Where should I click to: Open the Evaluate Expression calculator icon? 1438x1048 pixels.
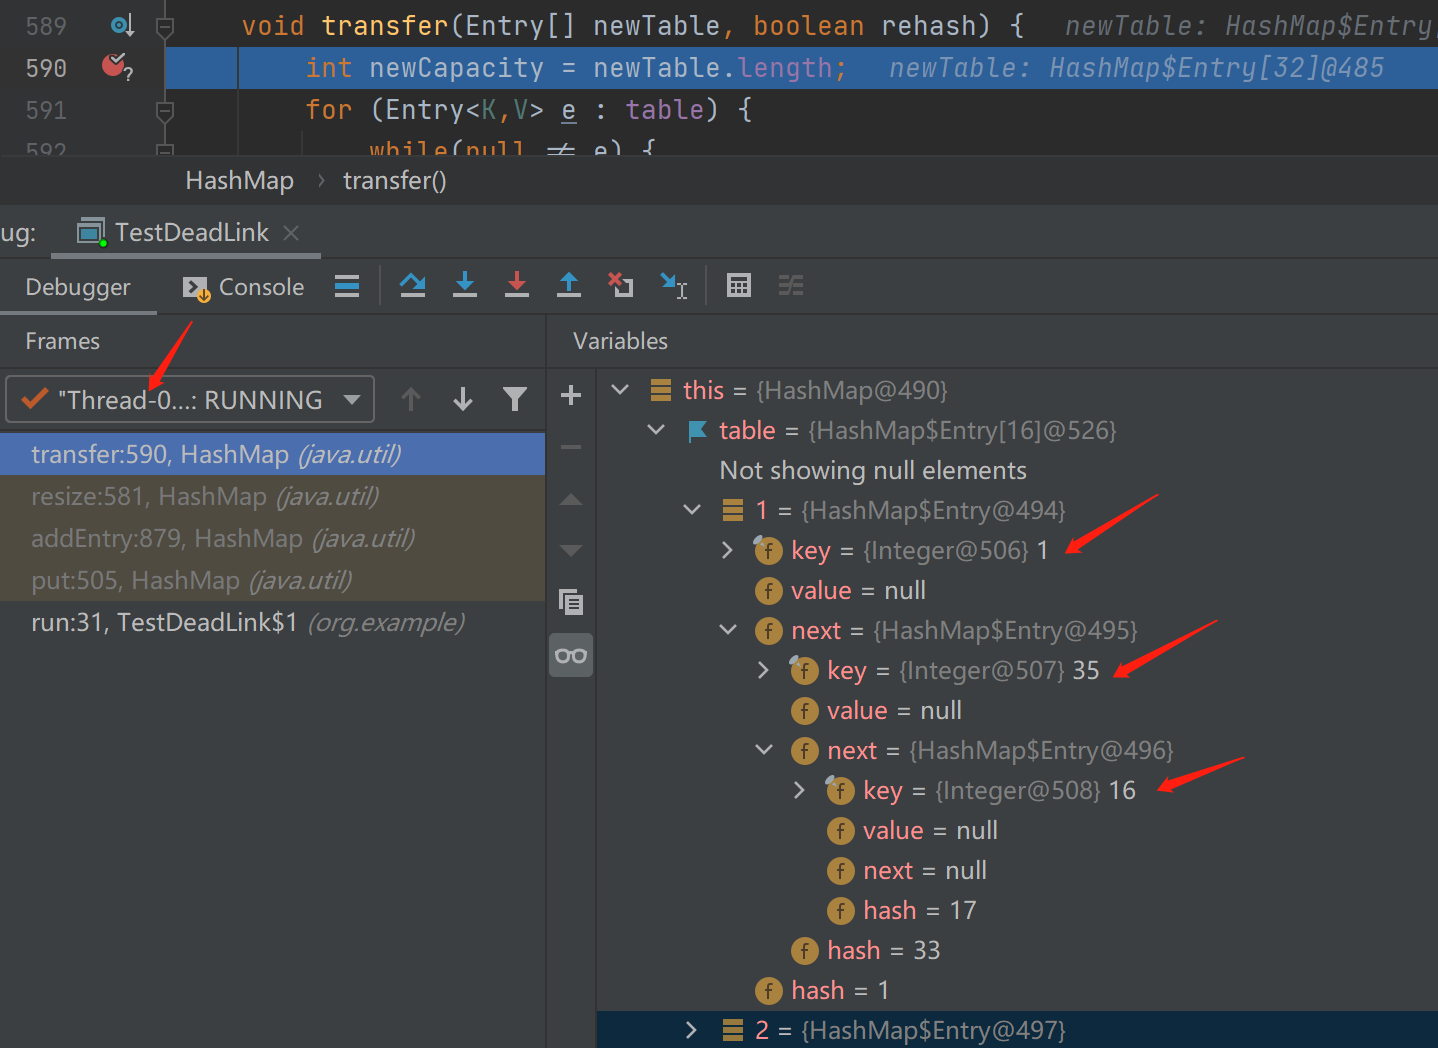click(x=739, y=286)
